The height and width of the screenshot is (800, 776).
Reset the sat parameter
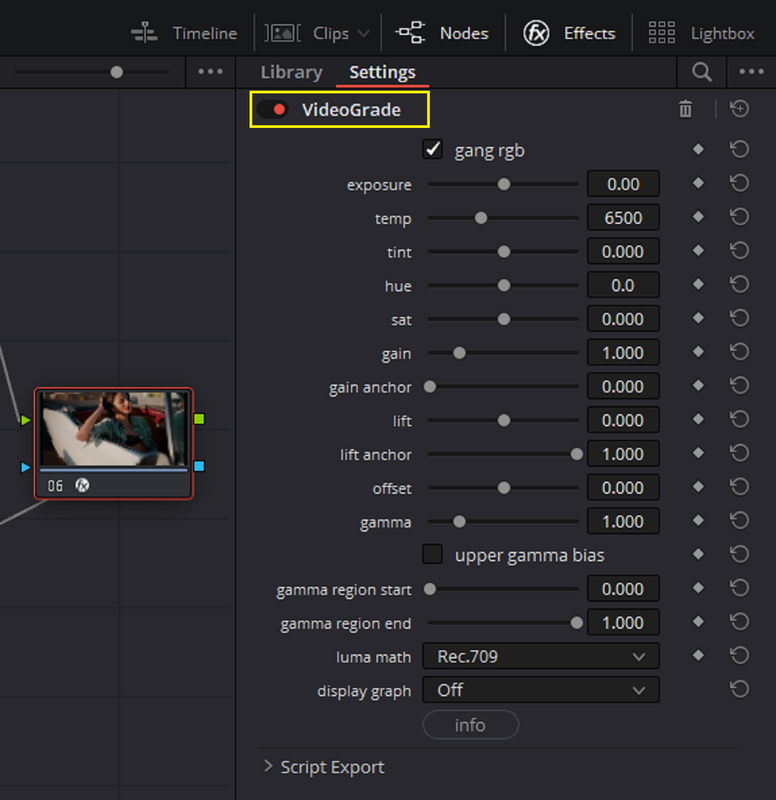click(x=739, y=318)
